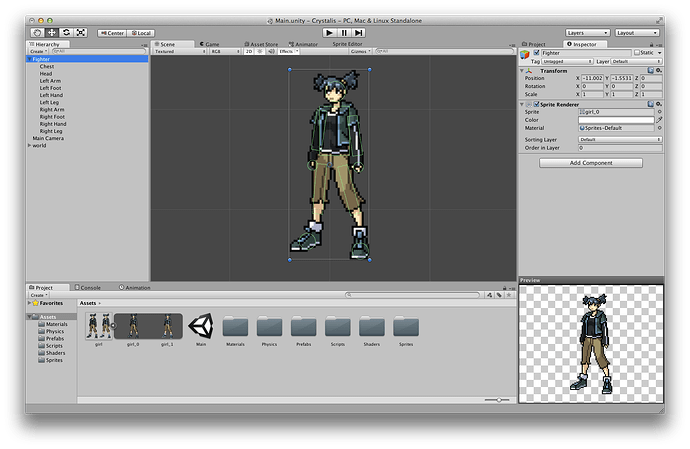Click the Color eyedropper icon
Image resolution: width=690 pixels, height=449 pixels.
[660, 120]
